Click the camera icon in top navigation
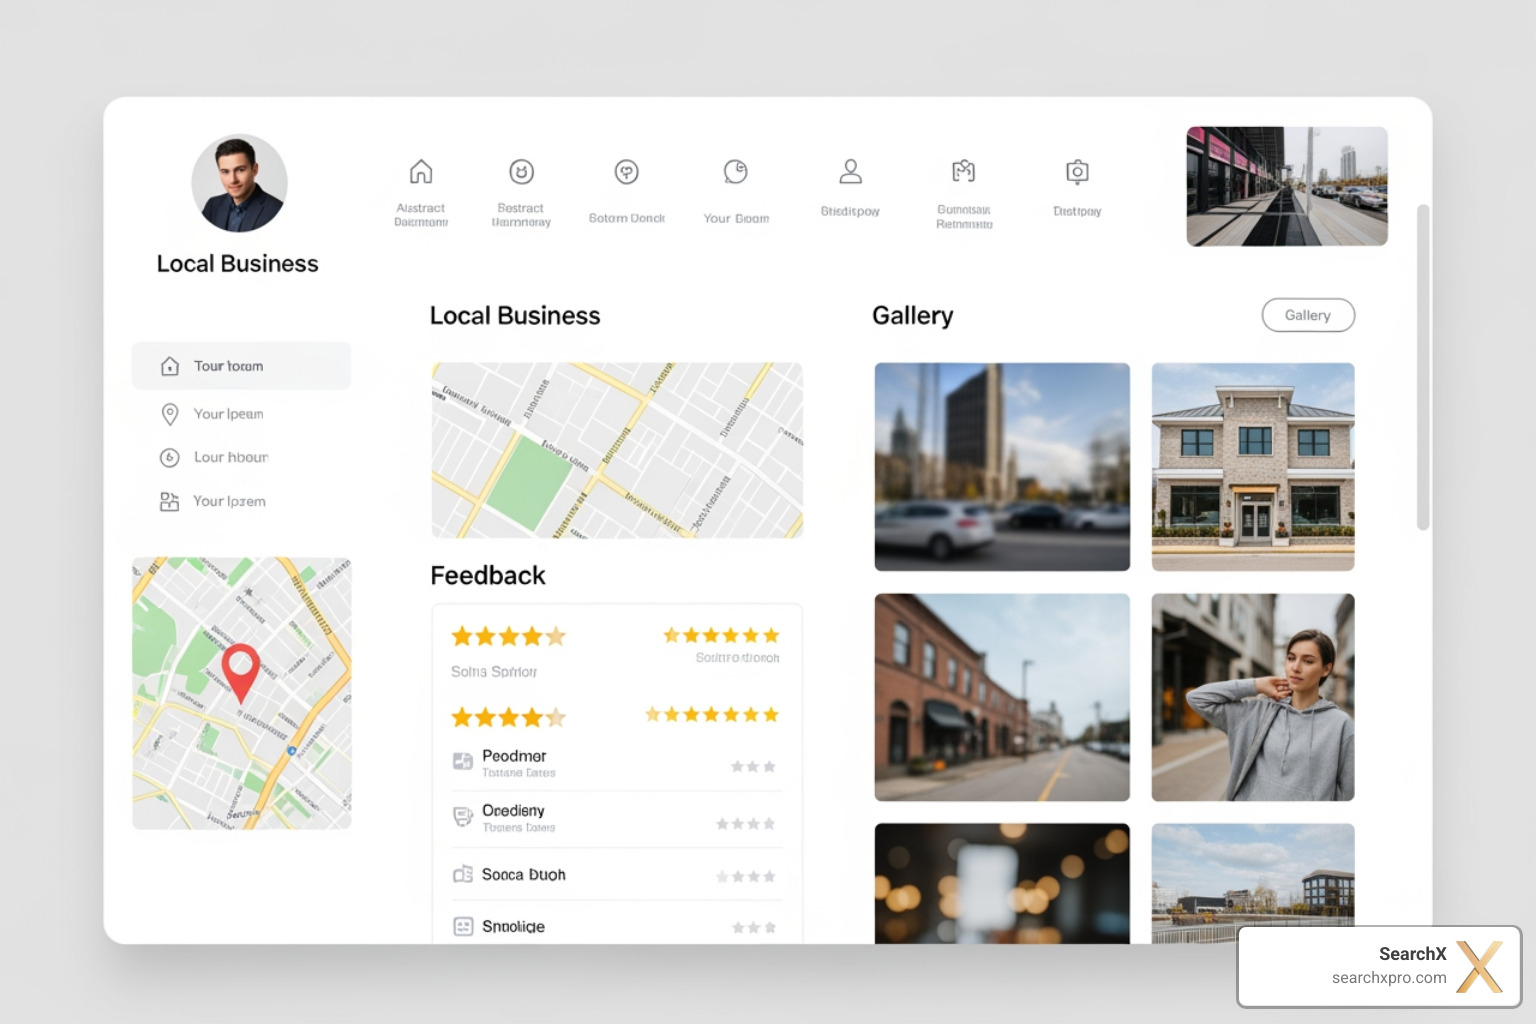This screenshot has width=1536, height=1024. [x=1076, y=171]
